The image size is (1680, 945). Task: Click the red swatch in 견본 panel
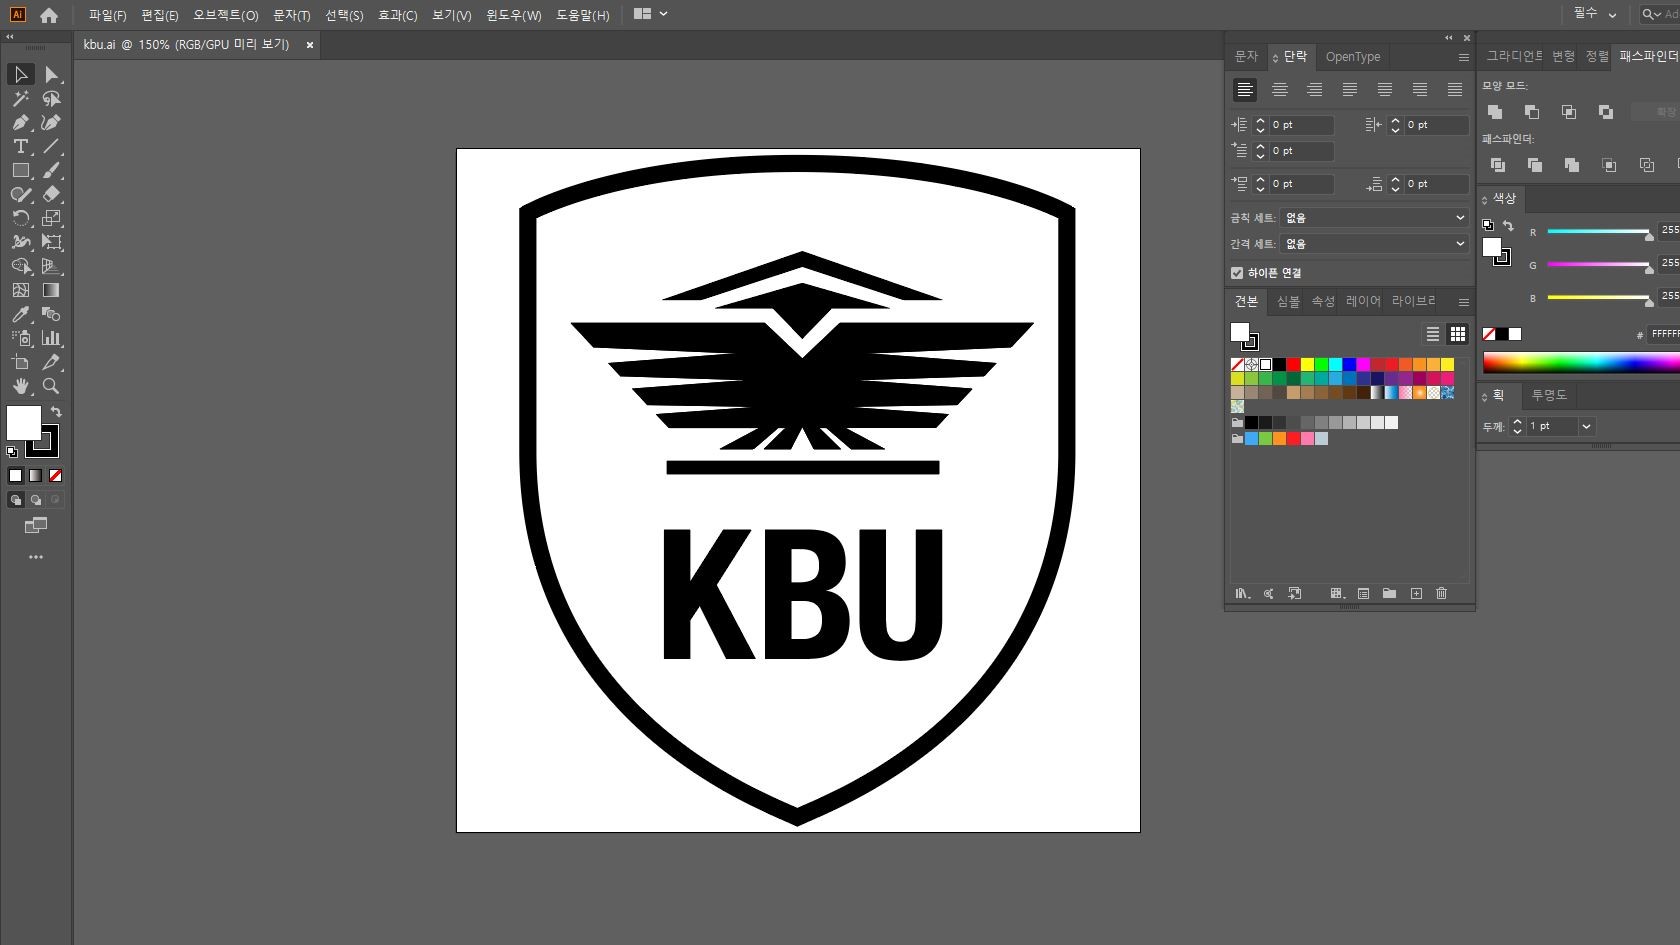point(1293,365)
